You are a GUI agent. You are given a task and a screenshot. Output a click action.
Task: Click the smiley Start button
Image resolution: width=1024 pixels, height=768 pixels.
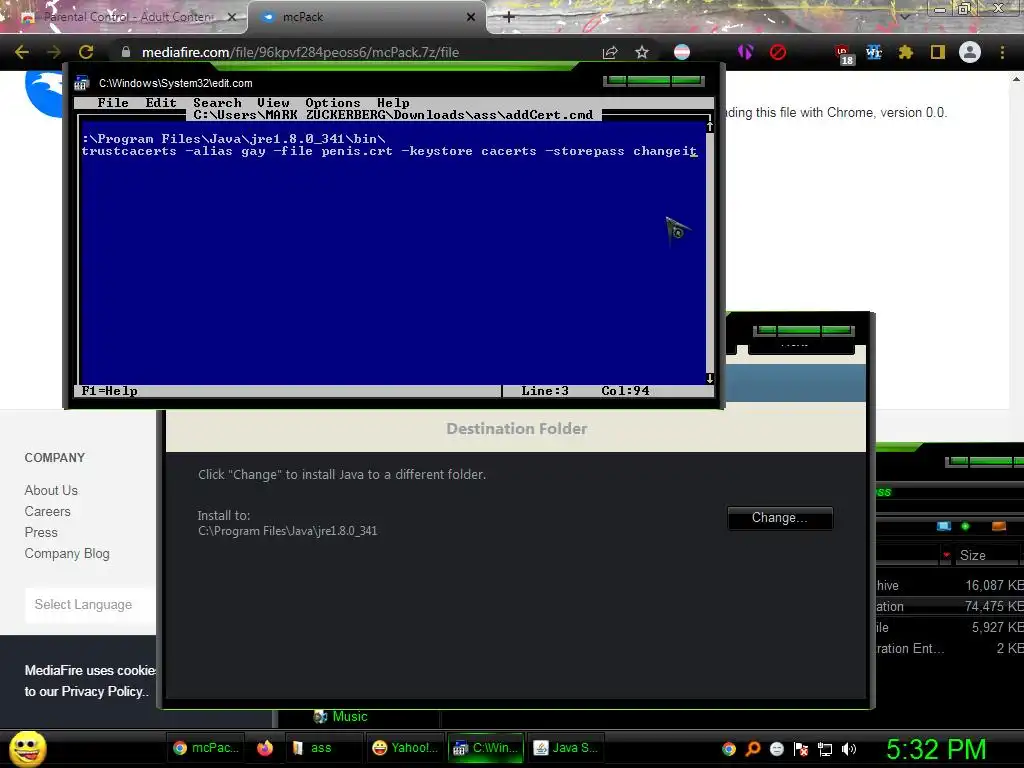27,748
